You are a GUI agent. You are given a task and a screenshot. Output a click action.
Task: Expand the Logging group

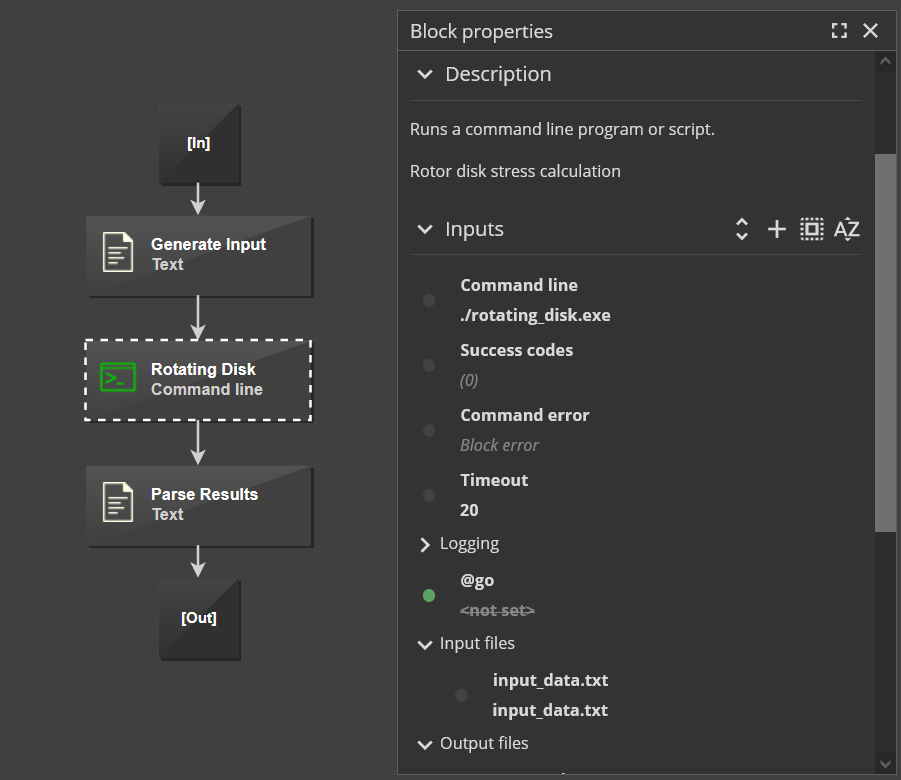[425, 544]
